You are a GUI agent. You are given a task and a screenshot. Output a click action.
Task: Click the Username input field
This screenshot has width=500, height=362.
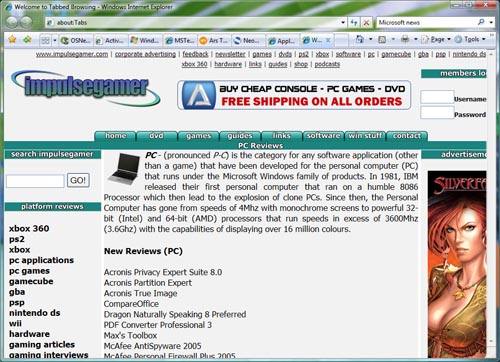pos(437,97)
